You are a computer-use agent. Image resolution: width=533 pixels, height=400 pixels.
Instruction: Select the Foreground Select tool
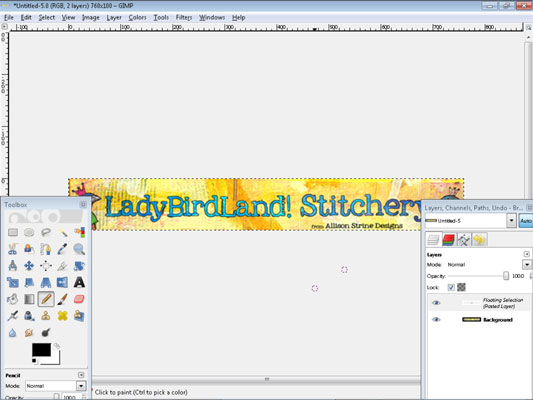point(29,249)
